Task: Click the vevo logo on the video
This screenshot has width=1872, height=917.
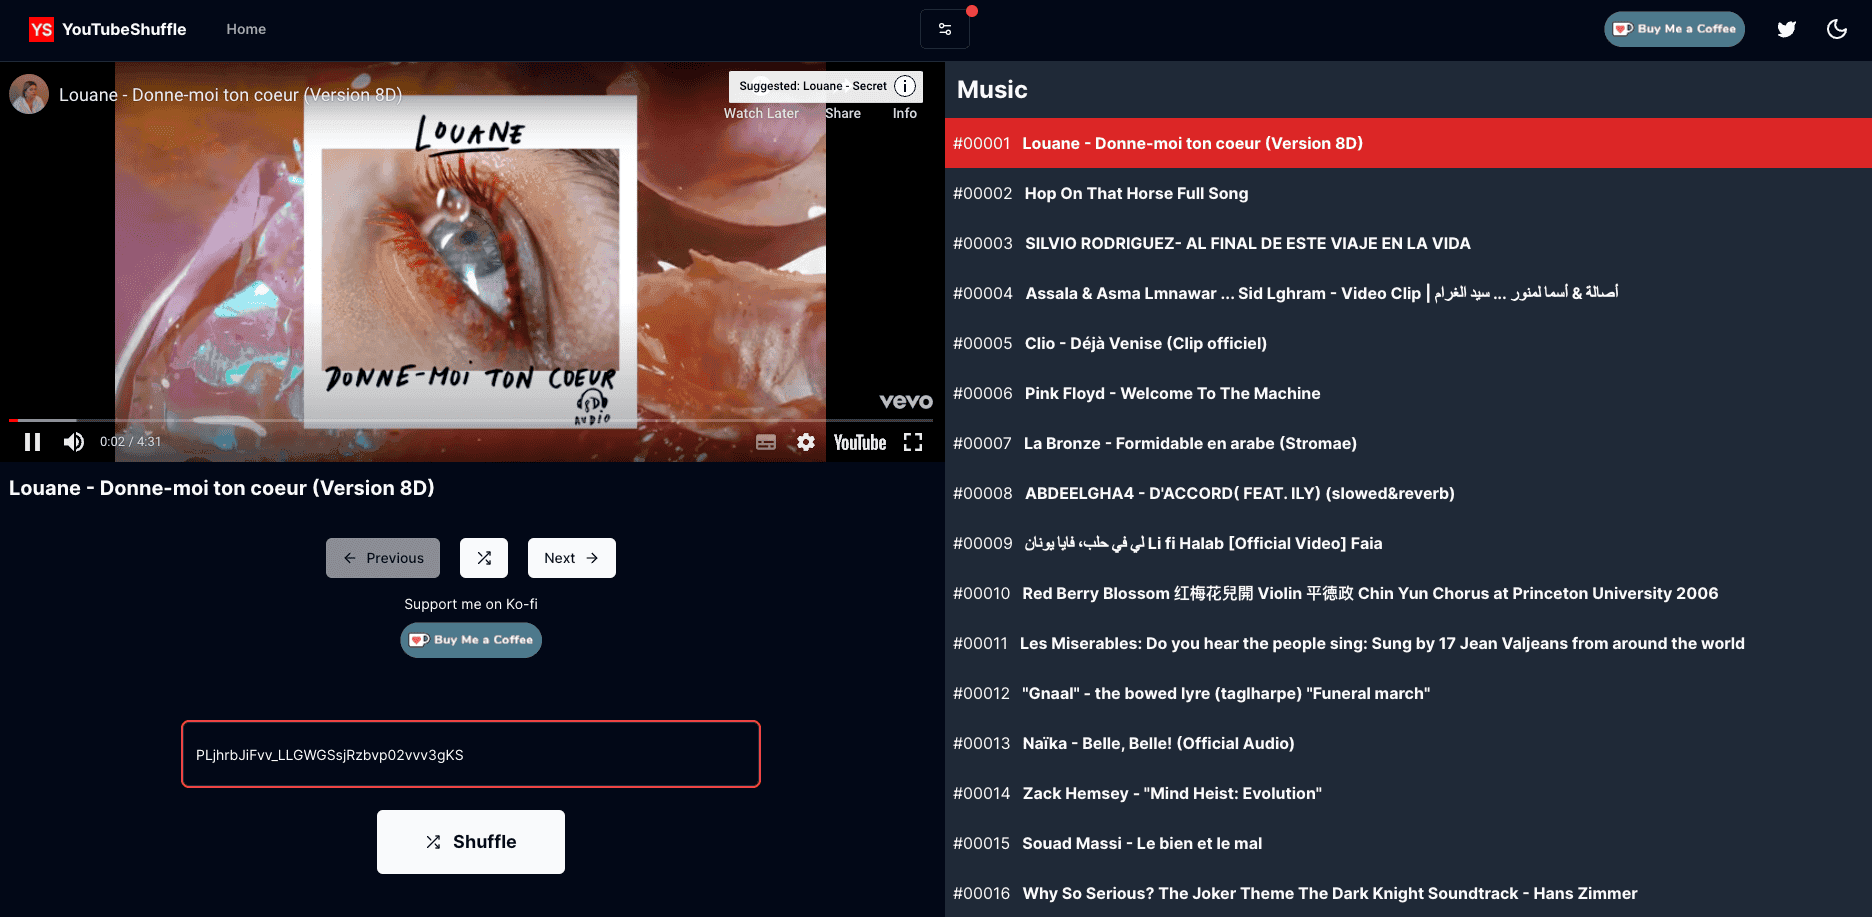Action: [x=906, y=401]
